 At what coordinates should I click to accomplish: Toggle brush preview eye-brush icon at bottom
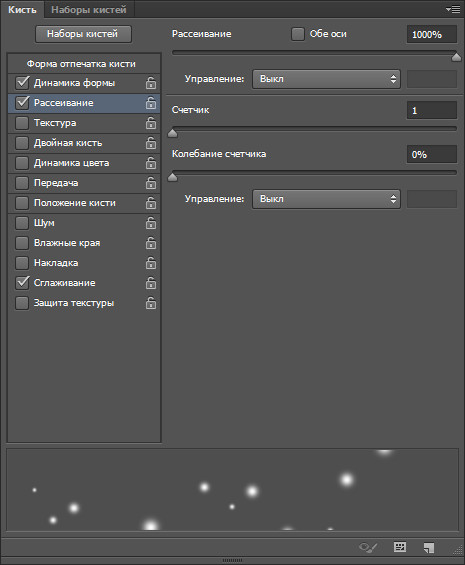pyautogui.click(x=368, y=548)
